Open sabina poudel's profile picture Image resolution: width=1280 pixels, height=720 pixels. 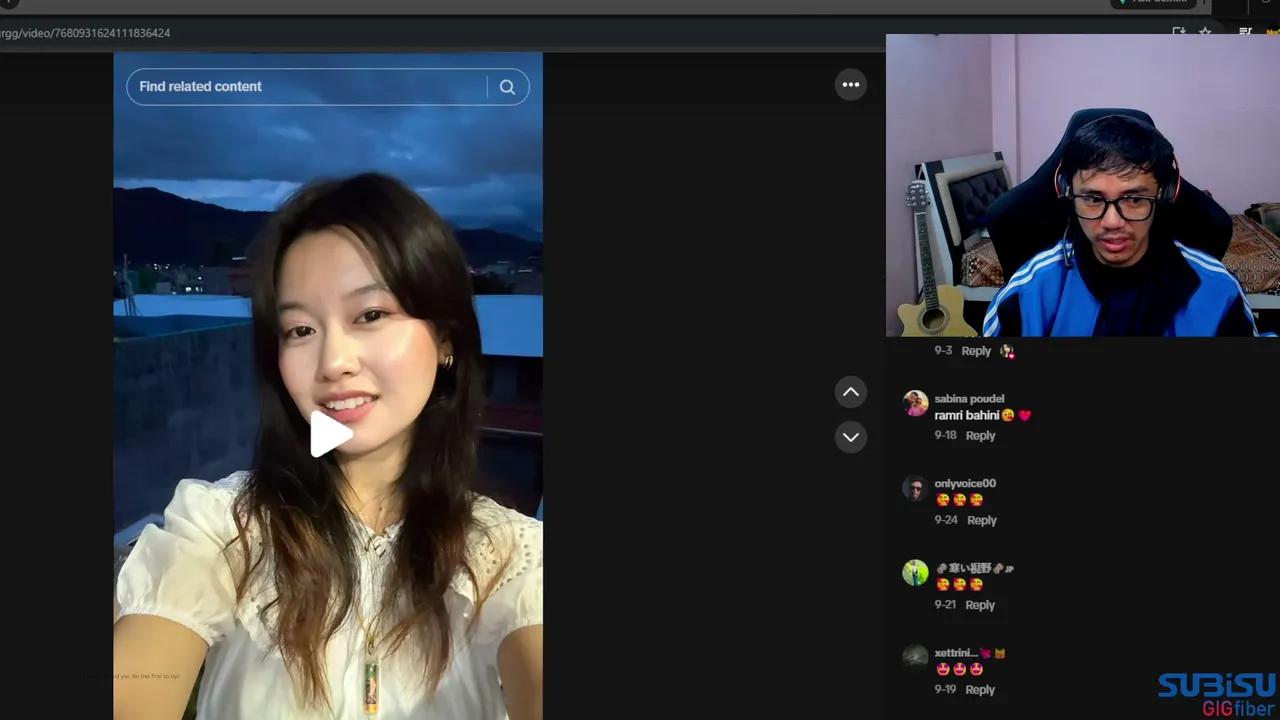click(915, 403)
